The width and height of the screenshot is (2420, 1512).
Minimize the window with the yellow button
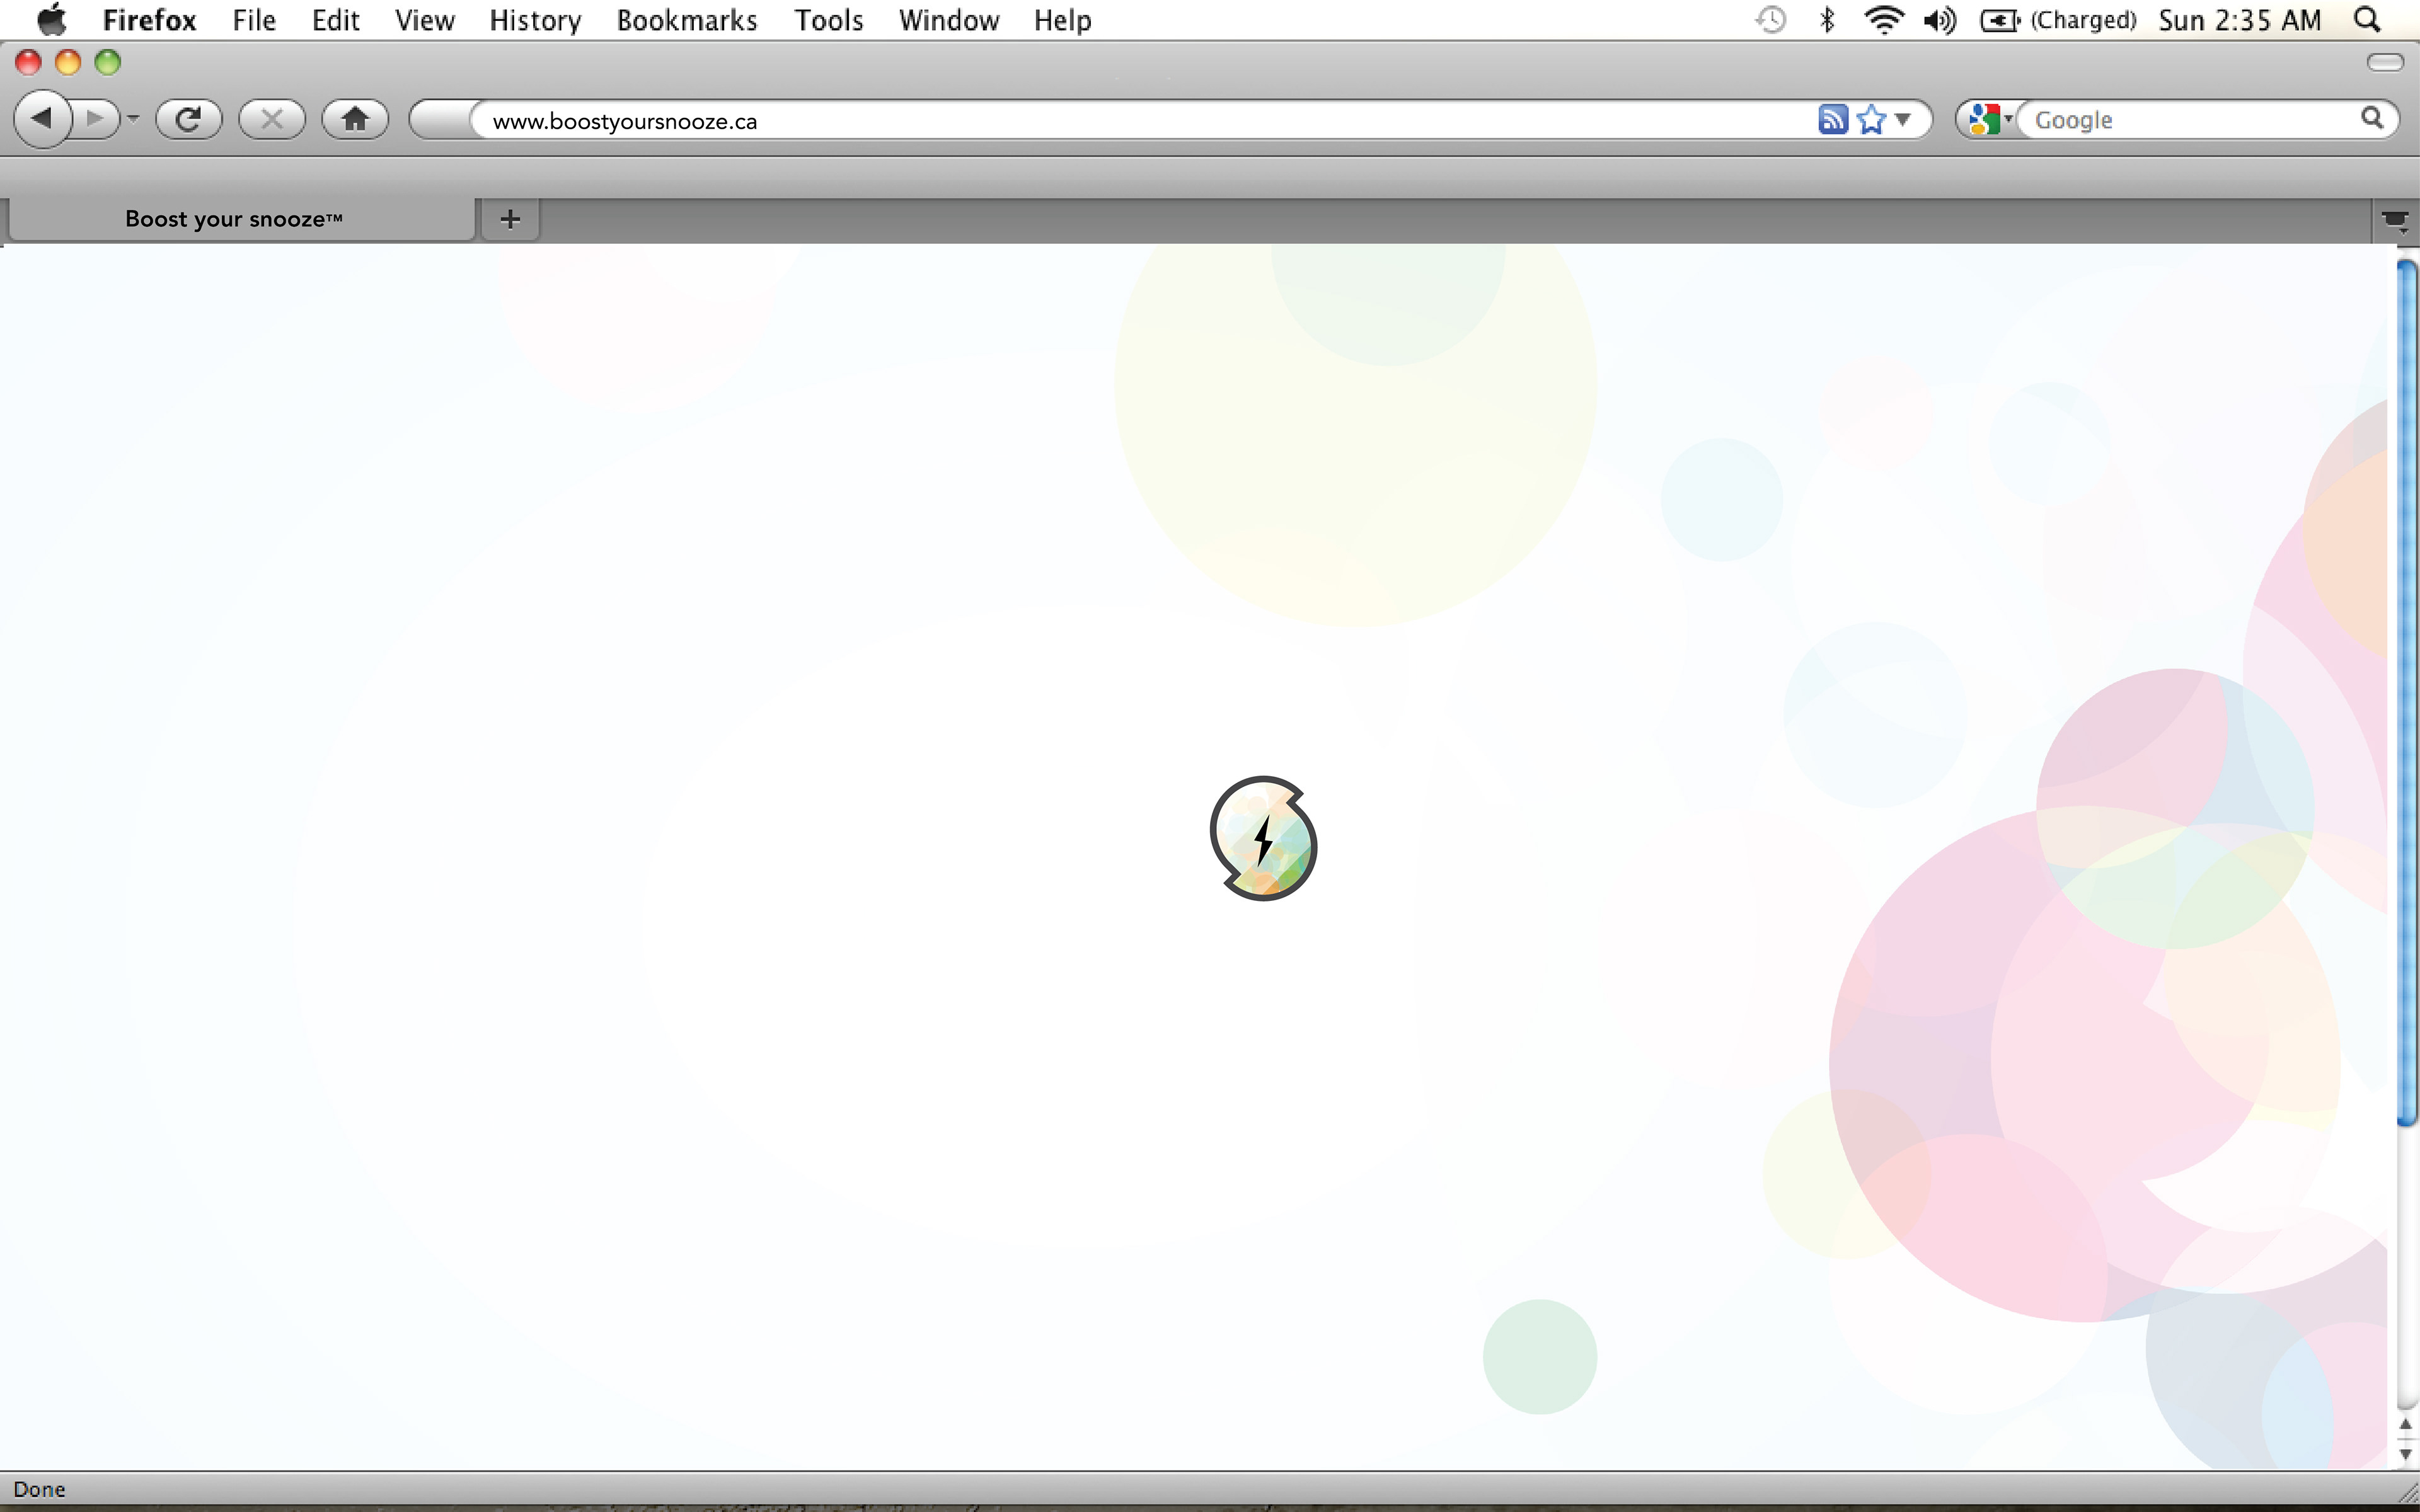[68, 63]
